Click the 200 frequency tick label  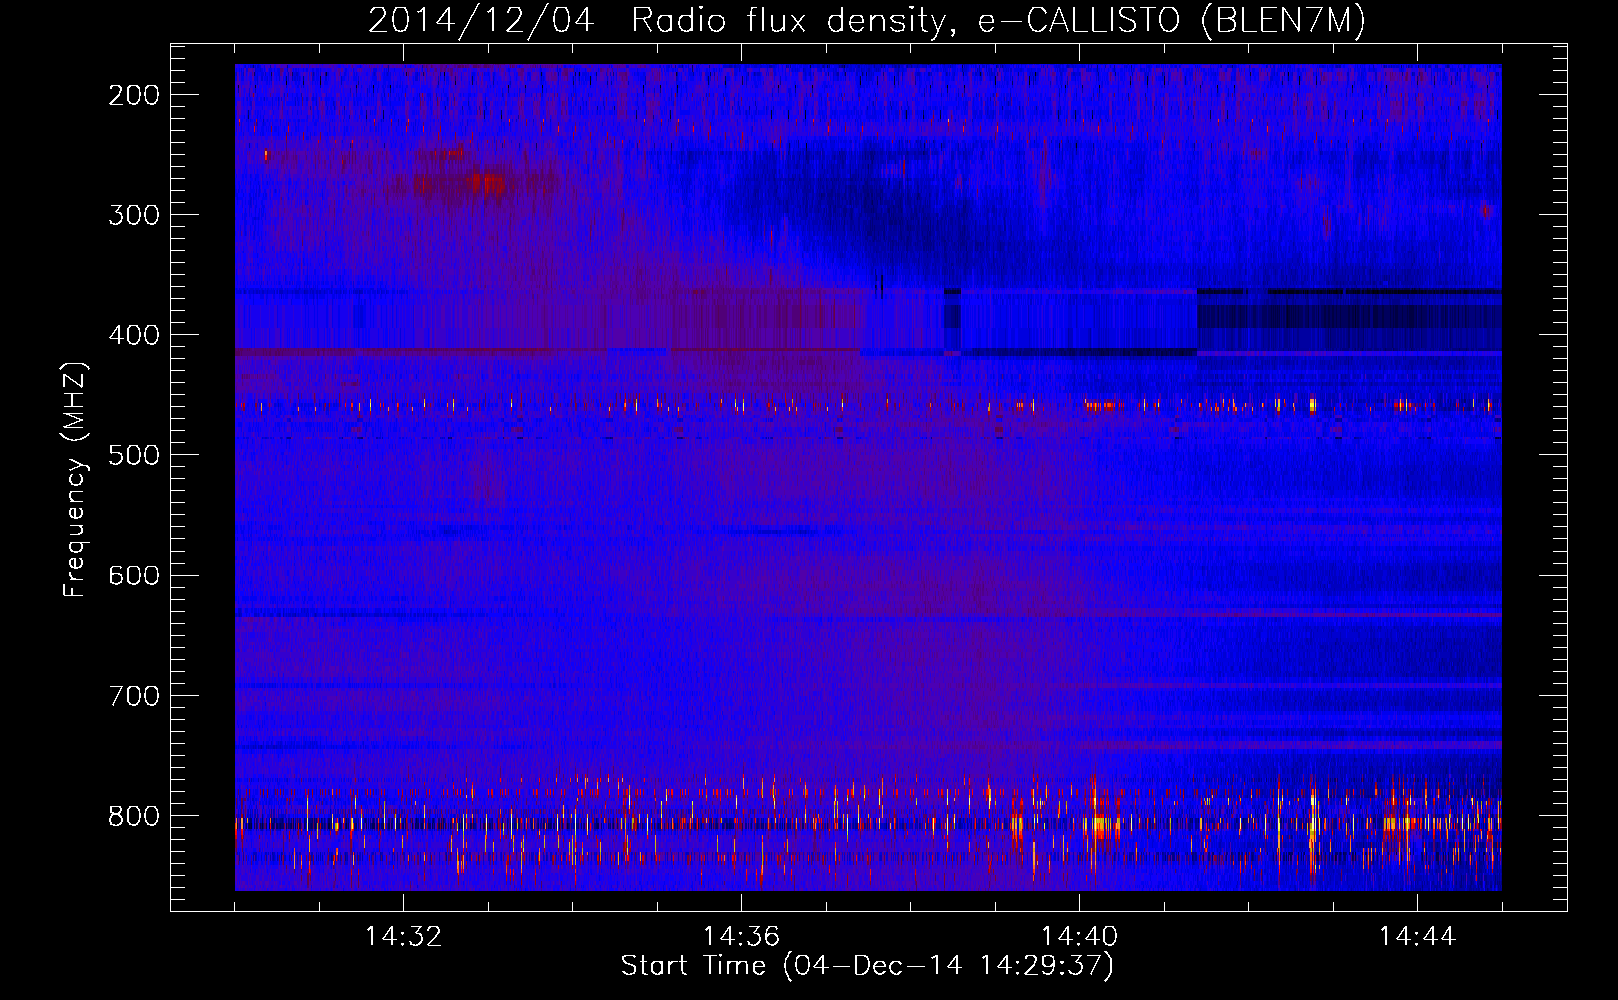[134, 95]
